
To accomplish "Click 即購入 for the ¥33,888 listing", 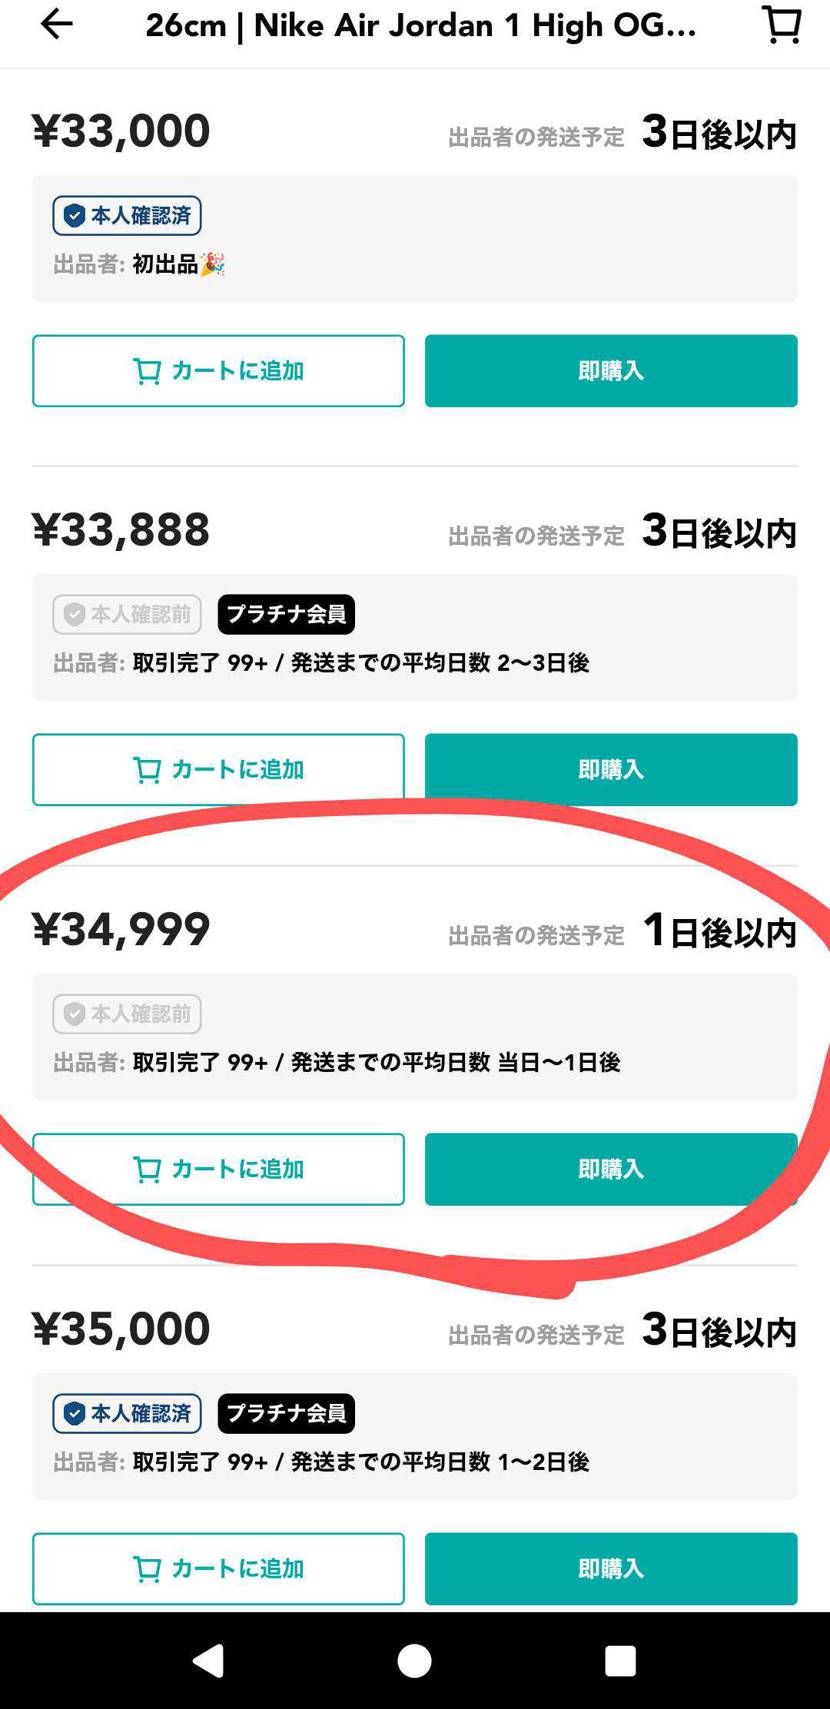I will coord(611,770).
